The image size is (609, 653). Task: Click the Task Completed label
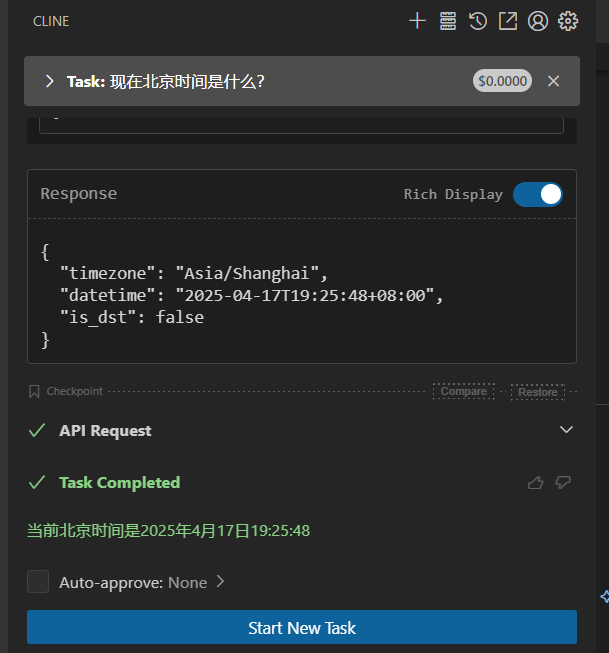click(x=120, y=483)
